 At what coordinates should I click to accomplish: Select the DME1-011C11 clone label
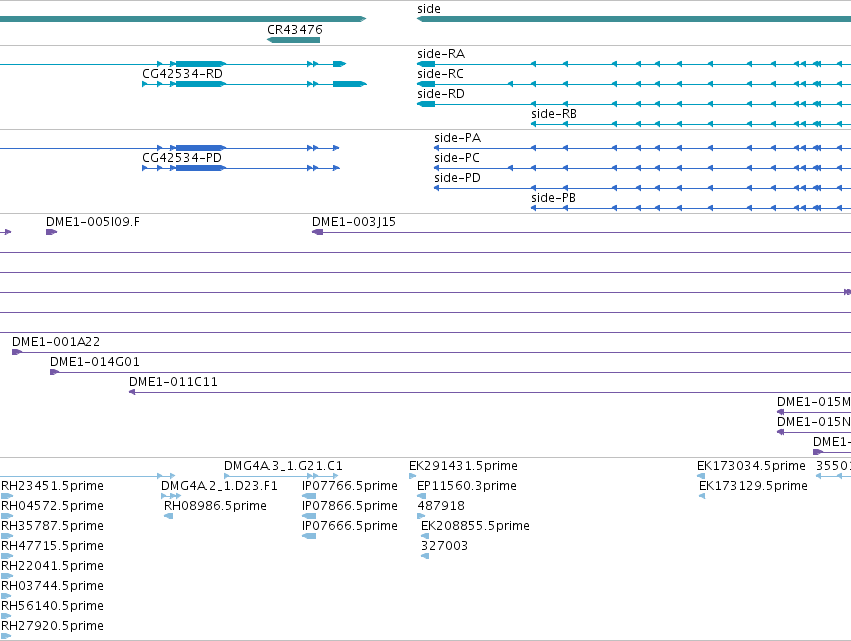pos(173,382)
